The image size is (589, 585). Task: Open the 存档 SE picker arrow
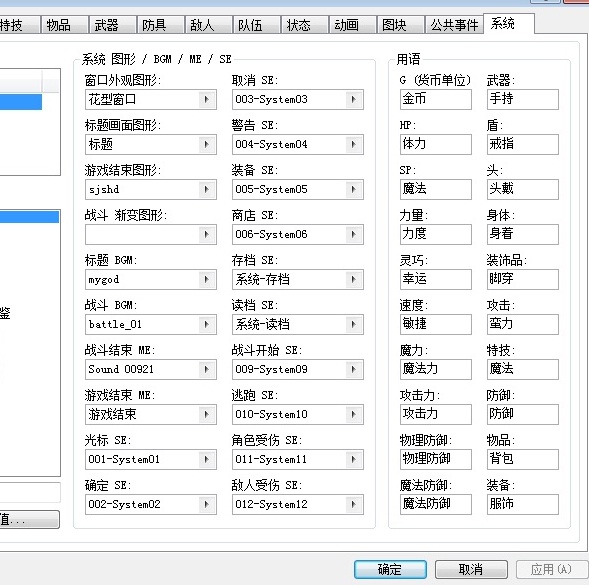pyautogui.click(x=353, y=280)
